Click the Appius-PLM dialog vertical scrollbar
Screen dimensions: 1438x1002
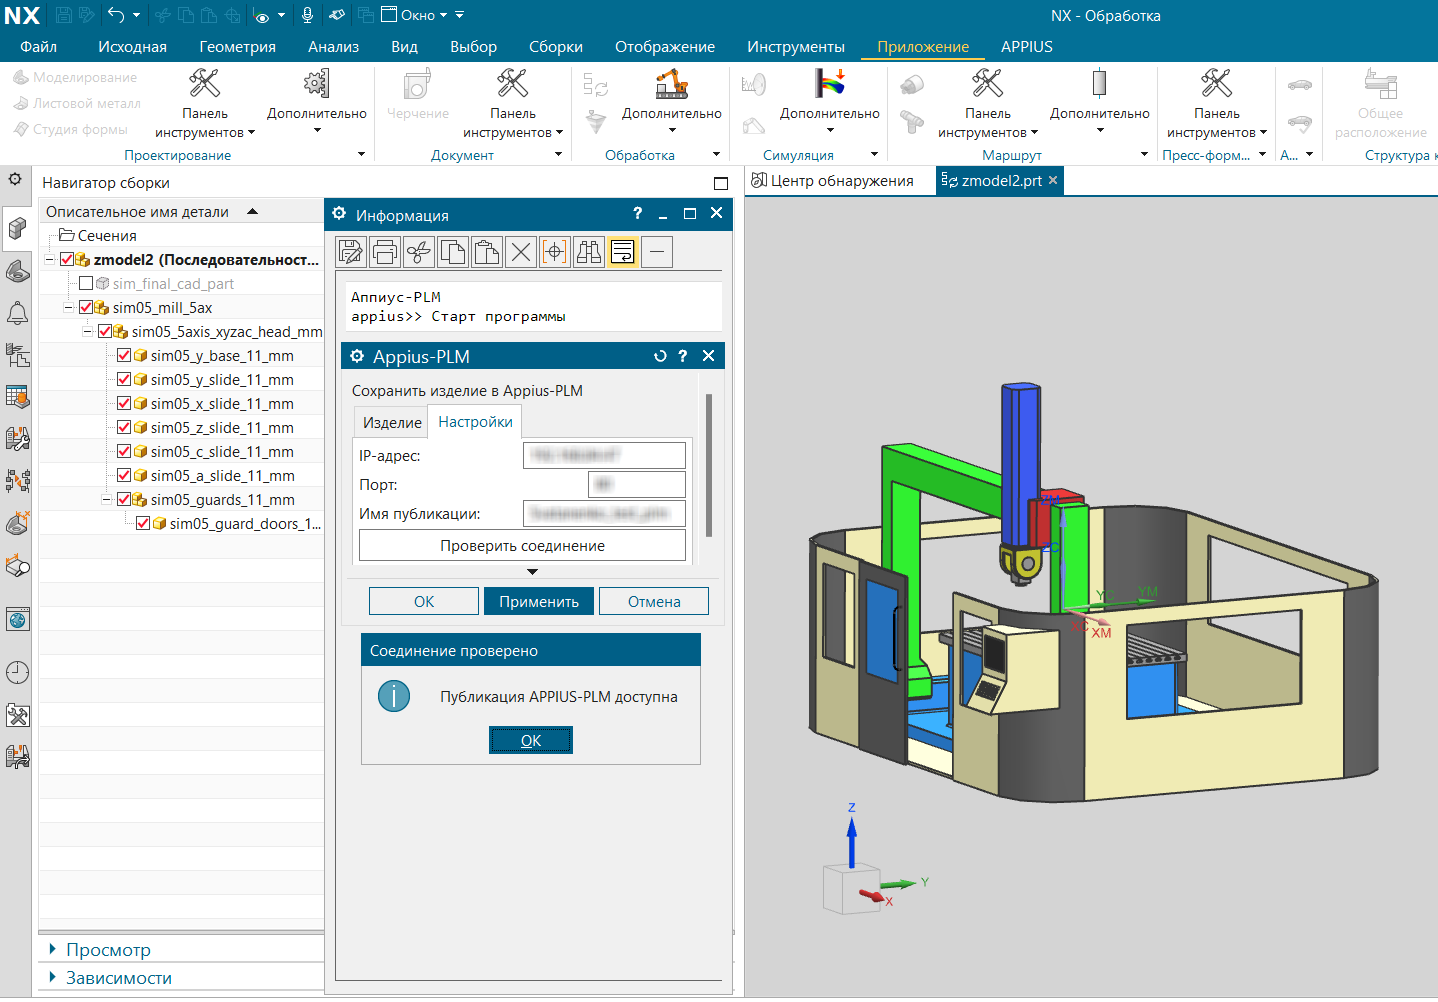[709, 465]
